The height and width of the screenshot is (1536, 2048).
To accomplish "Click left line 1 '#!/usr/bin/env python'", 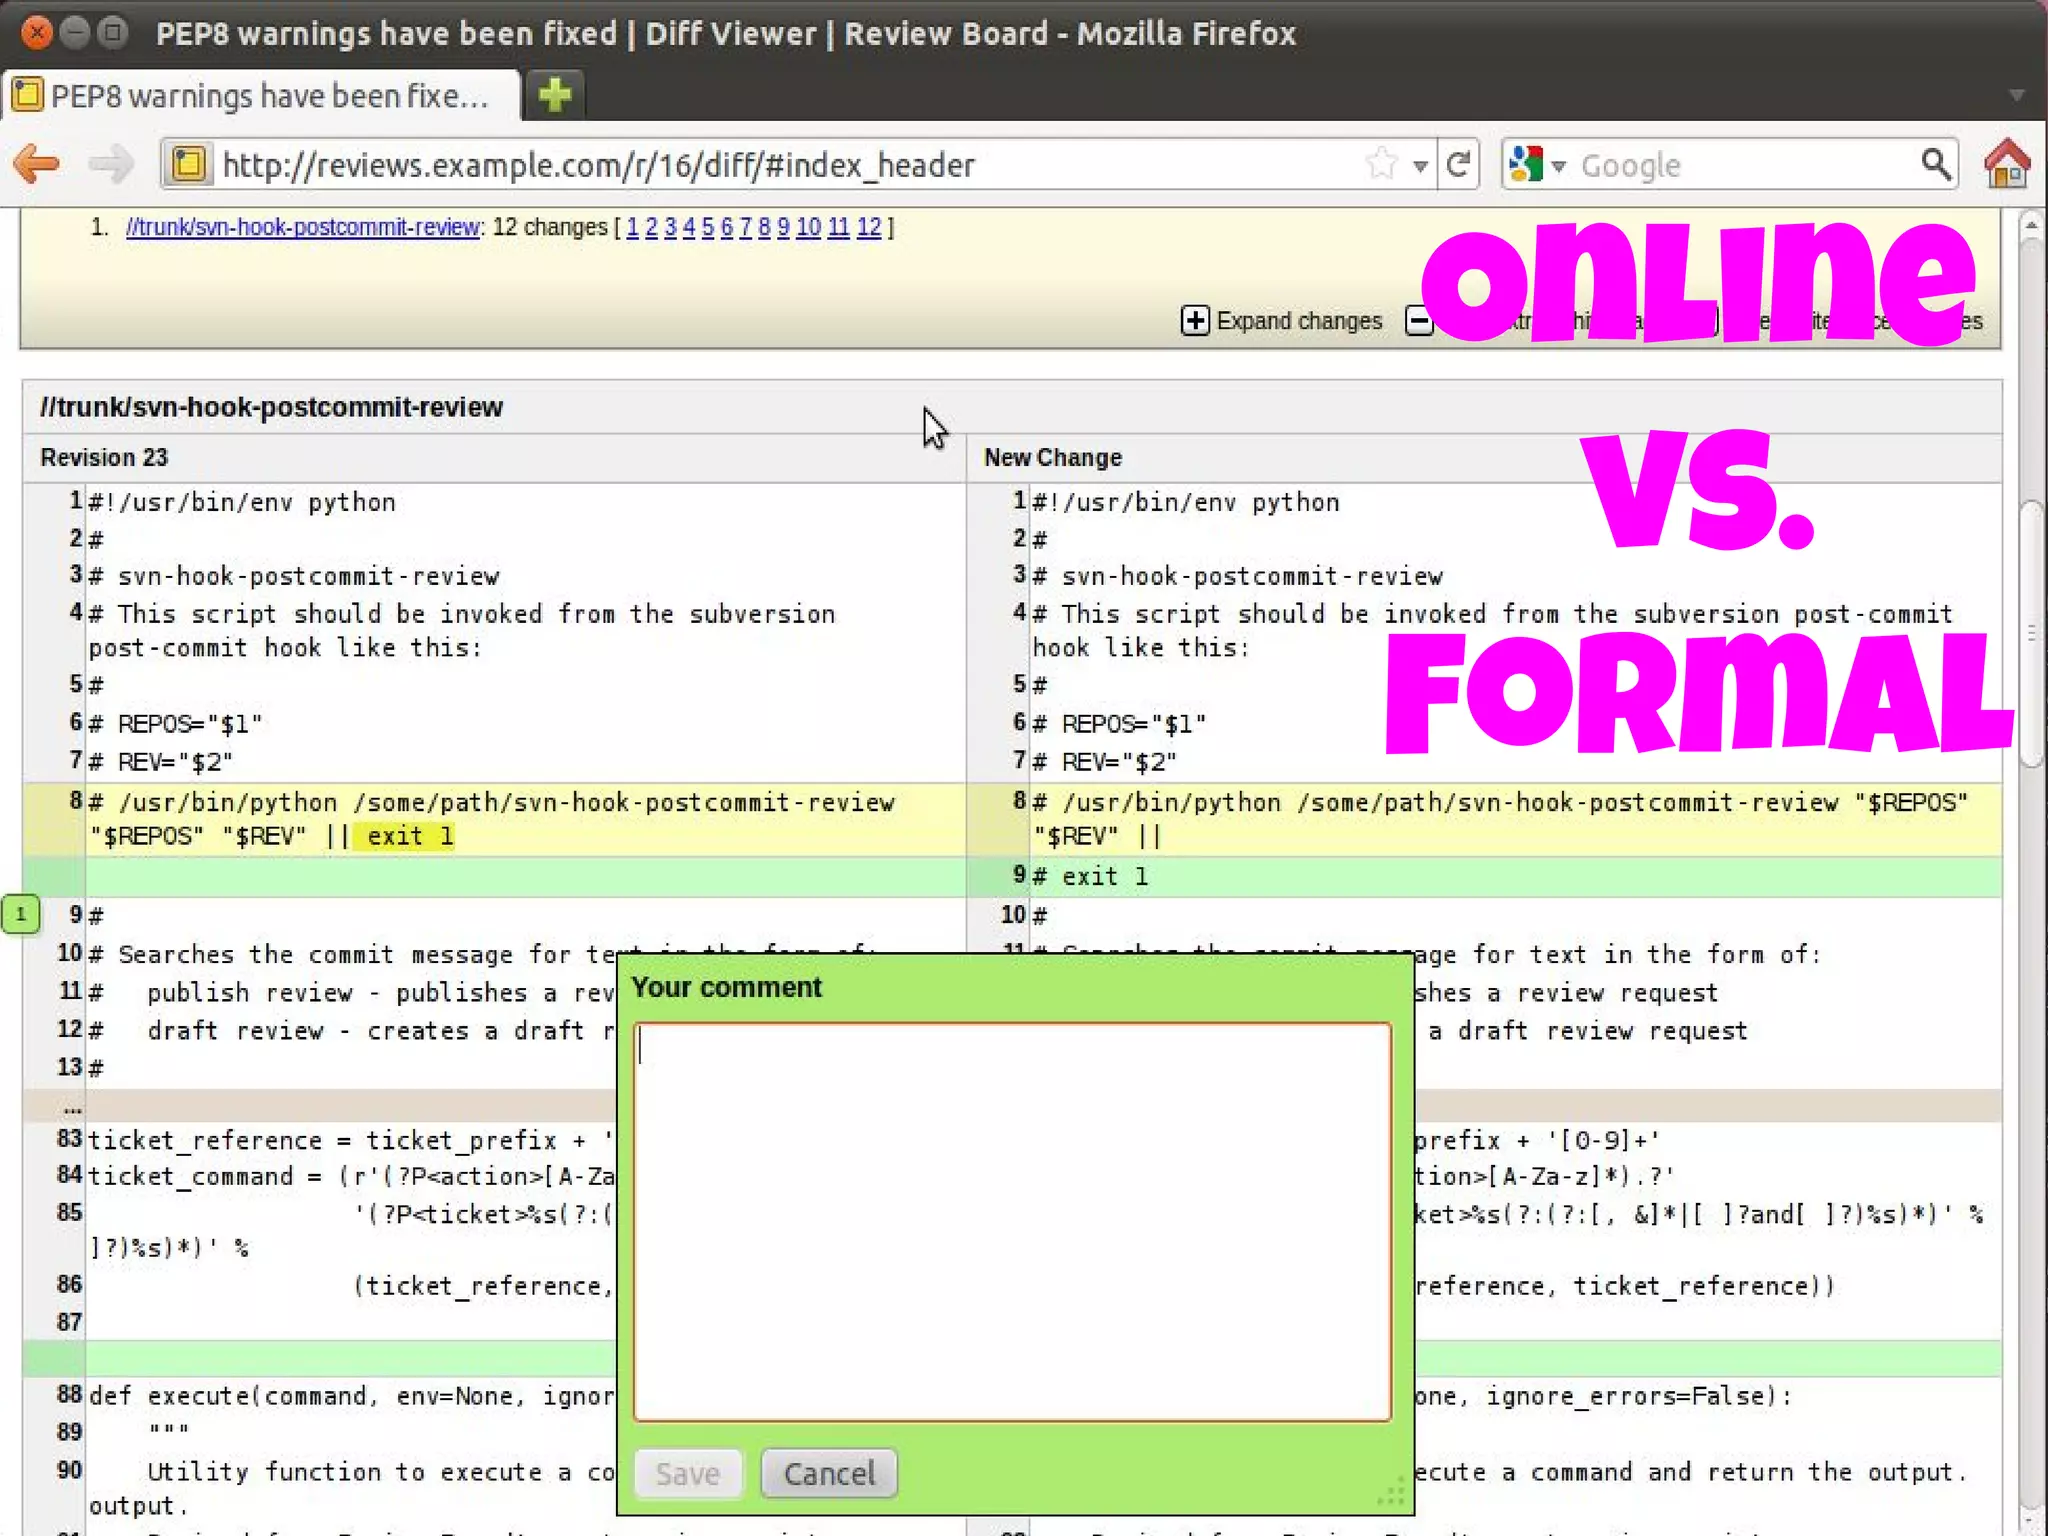I will [x=242, y=502].
